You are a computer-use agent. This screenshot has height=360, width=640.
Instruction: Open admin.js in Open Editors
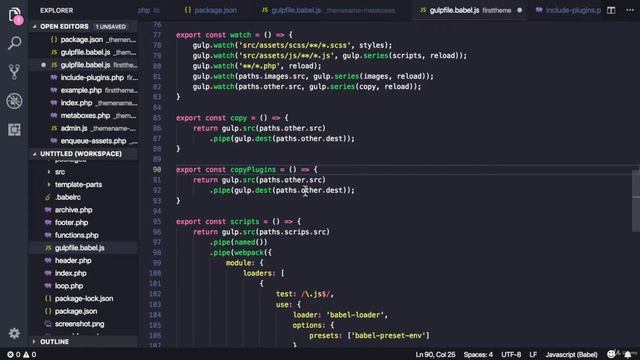click(84, 128)
